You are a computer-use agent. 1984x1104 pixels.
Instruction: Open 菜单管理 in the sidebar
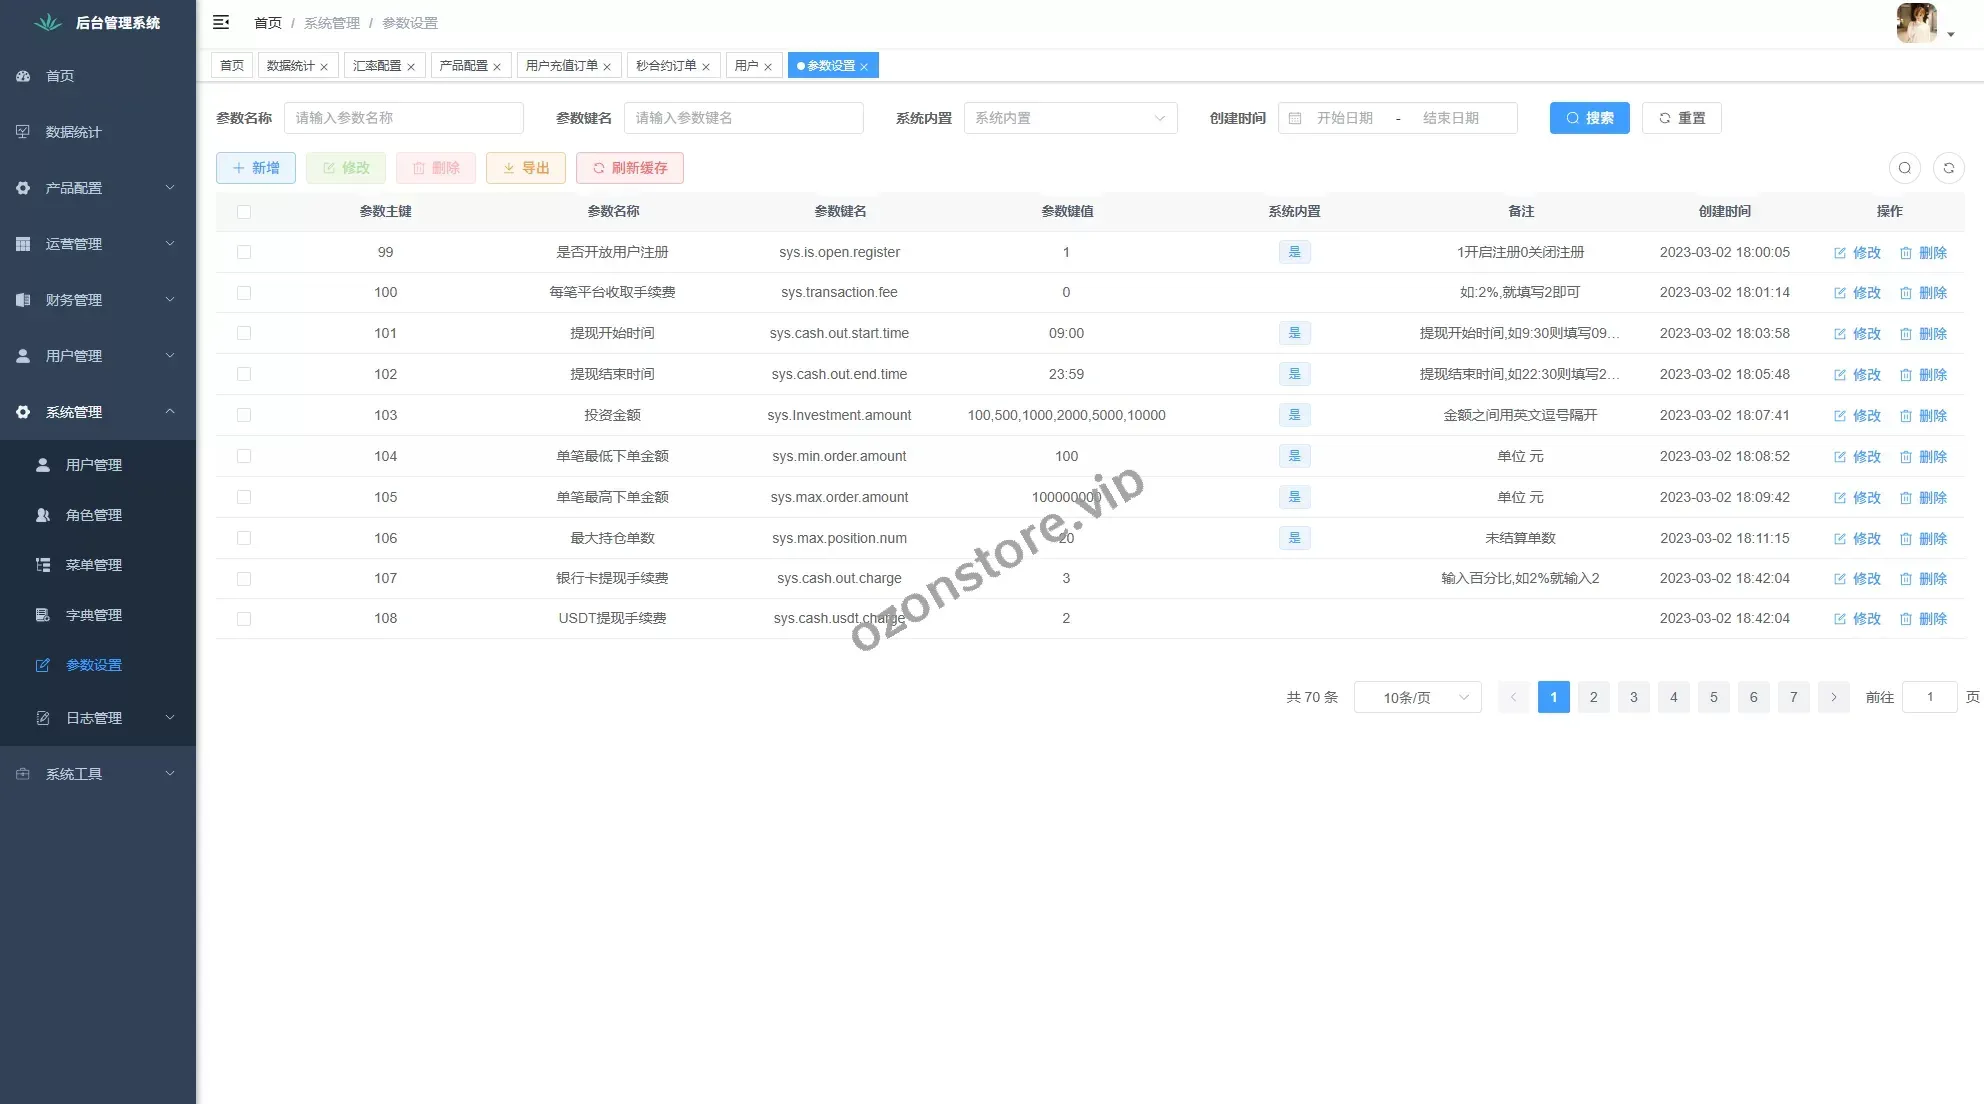click(x=93, y=565)
